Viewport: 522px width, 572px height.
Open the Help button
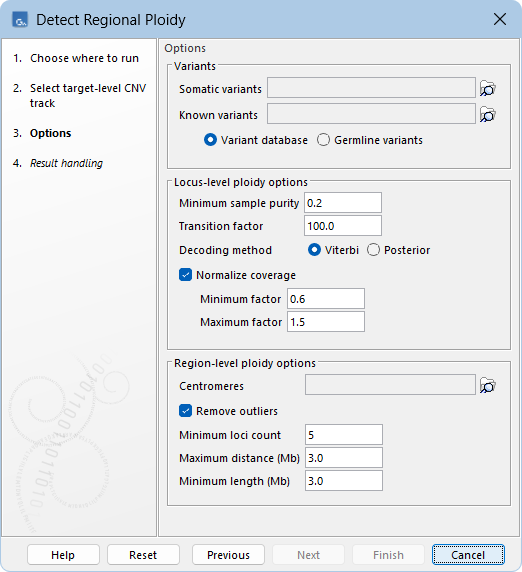point(63,555)
